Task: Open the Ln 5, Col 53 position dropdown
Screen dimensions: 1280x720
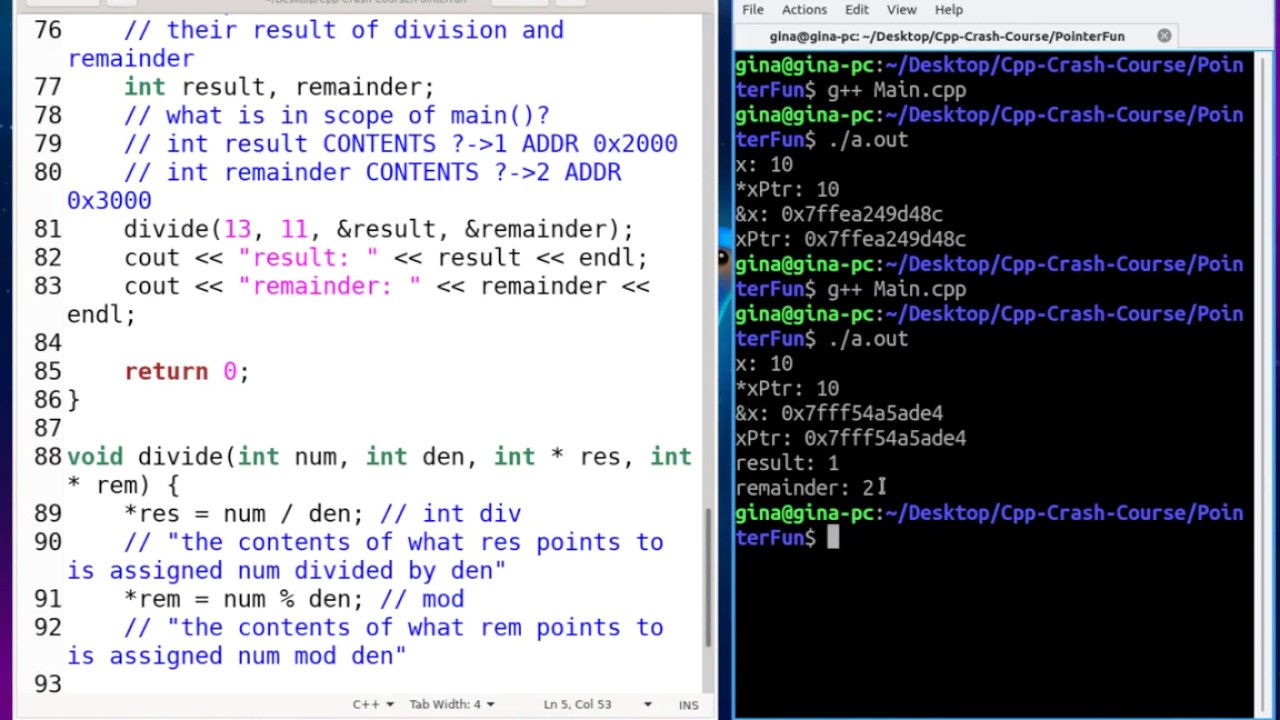Action: pyautogui.click(x=598, y=704)
